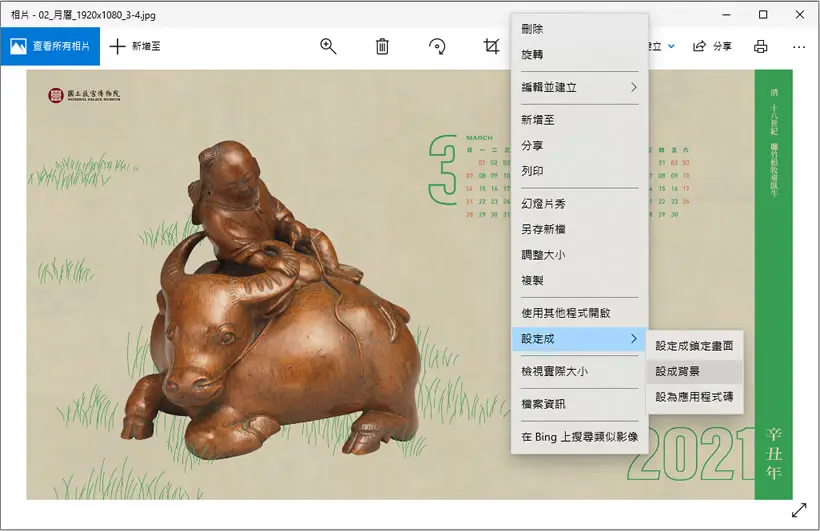The height and width of the screenshot is (531, 820).
Task: Open the toolbar dropdown chevron beside 建立
Action: point(671,46)
